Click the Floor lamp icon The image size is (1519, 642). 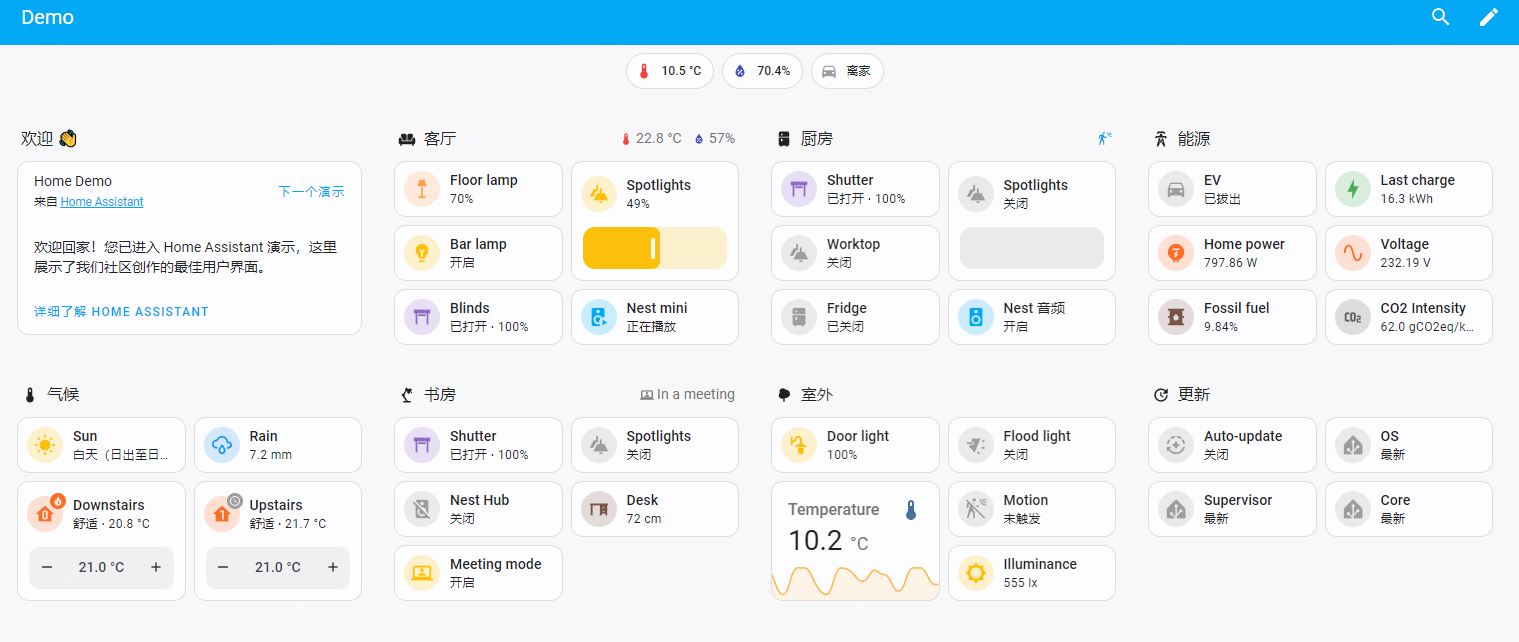(421, 189)
